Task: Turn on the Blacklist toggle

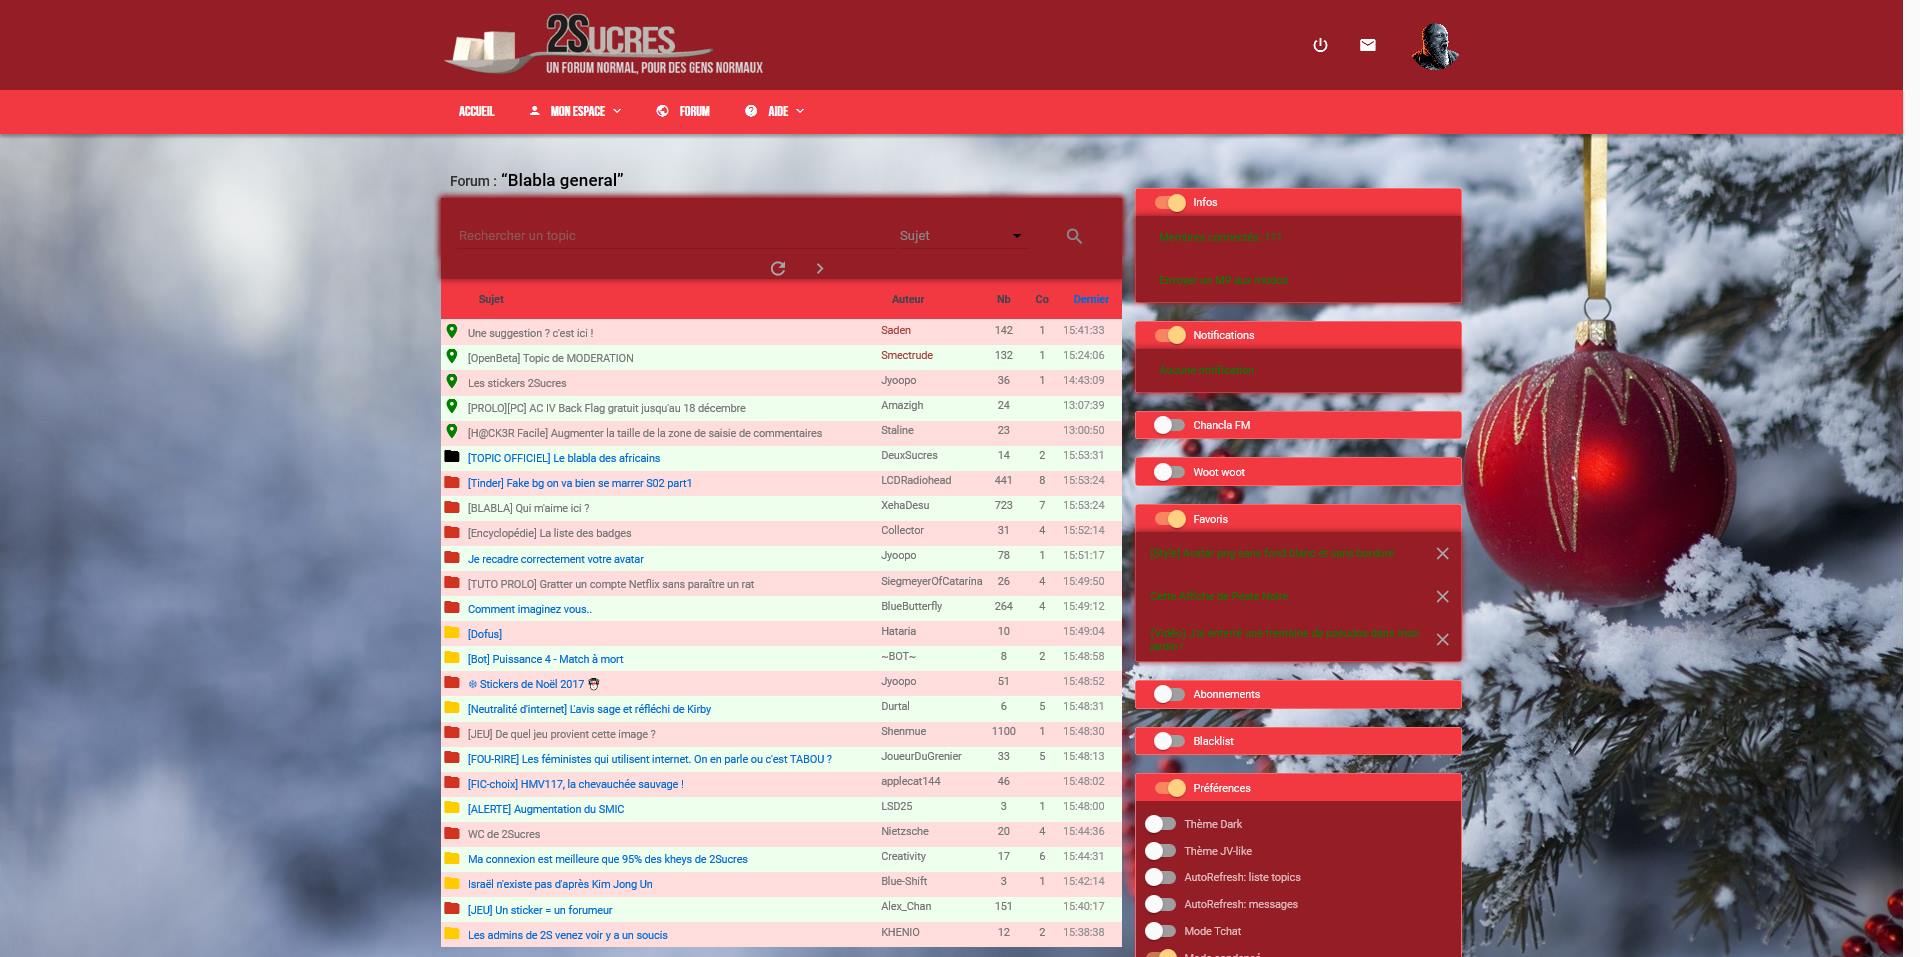Action: (x=1169, y=741)
